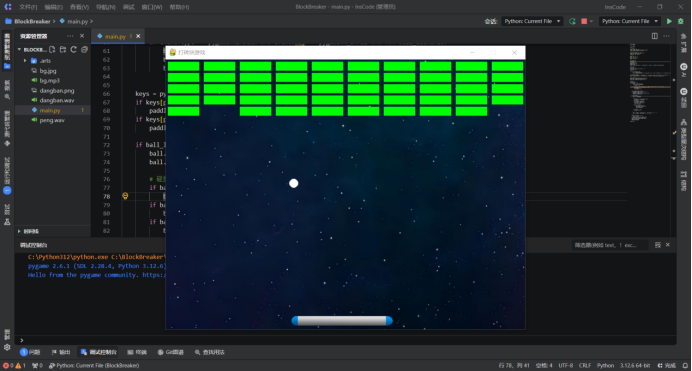The height and width of the screenshot is (371, 692).
Task: Collapse all folders in explorer header
Action: coord(84,49)
